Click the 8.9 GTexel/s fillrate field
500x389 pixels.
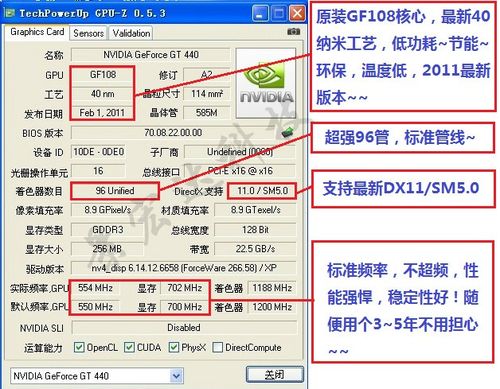[255, 210]
